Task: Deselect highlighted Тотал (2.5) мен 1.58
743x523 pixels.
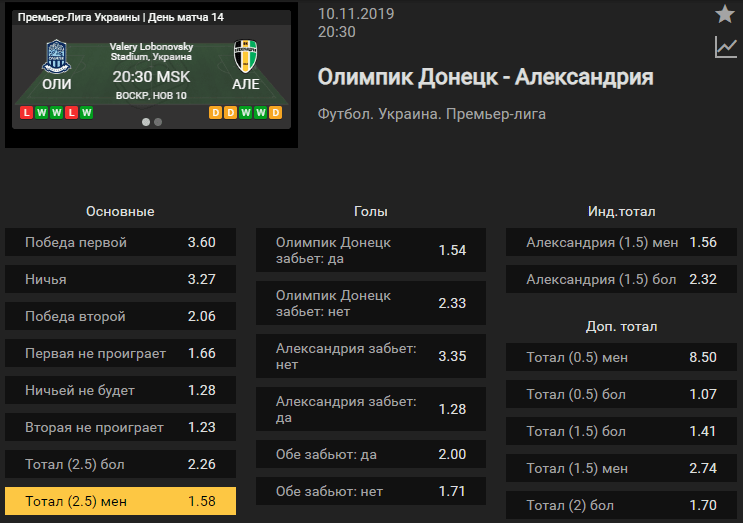Action: [x=120, y=501]
